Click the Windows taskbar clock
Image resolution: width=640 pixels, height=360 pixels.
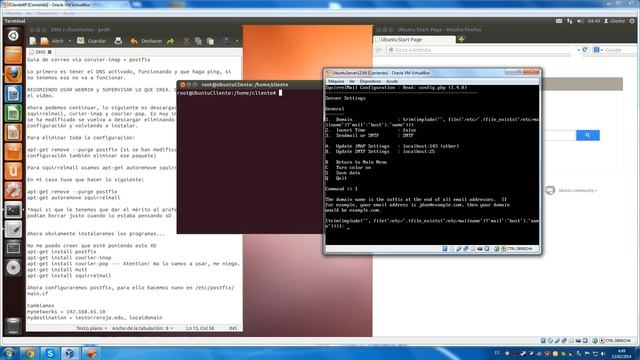point(621,353)
